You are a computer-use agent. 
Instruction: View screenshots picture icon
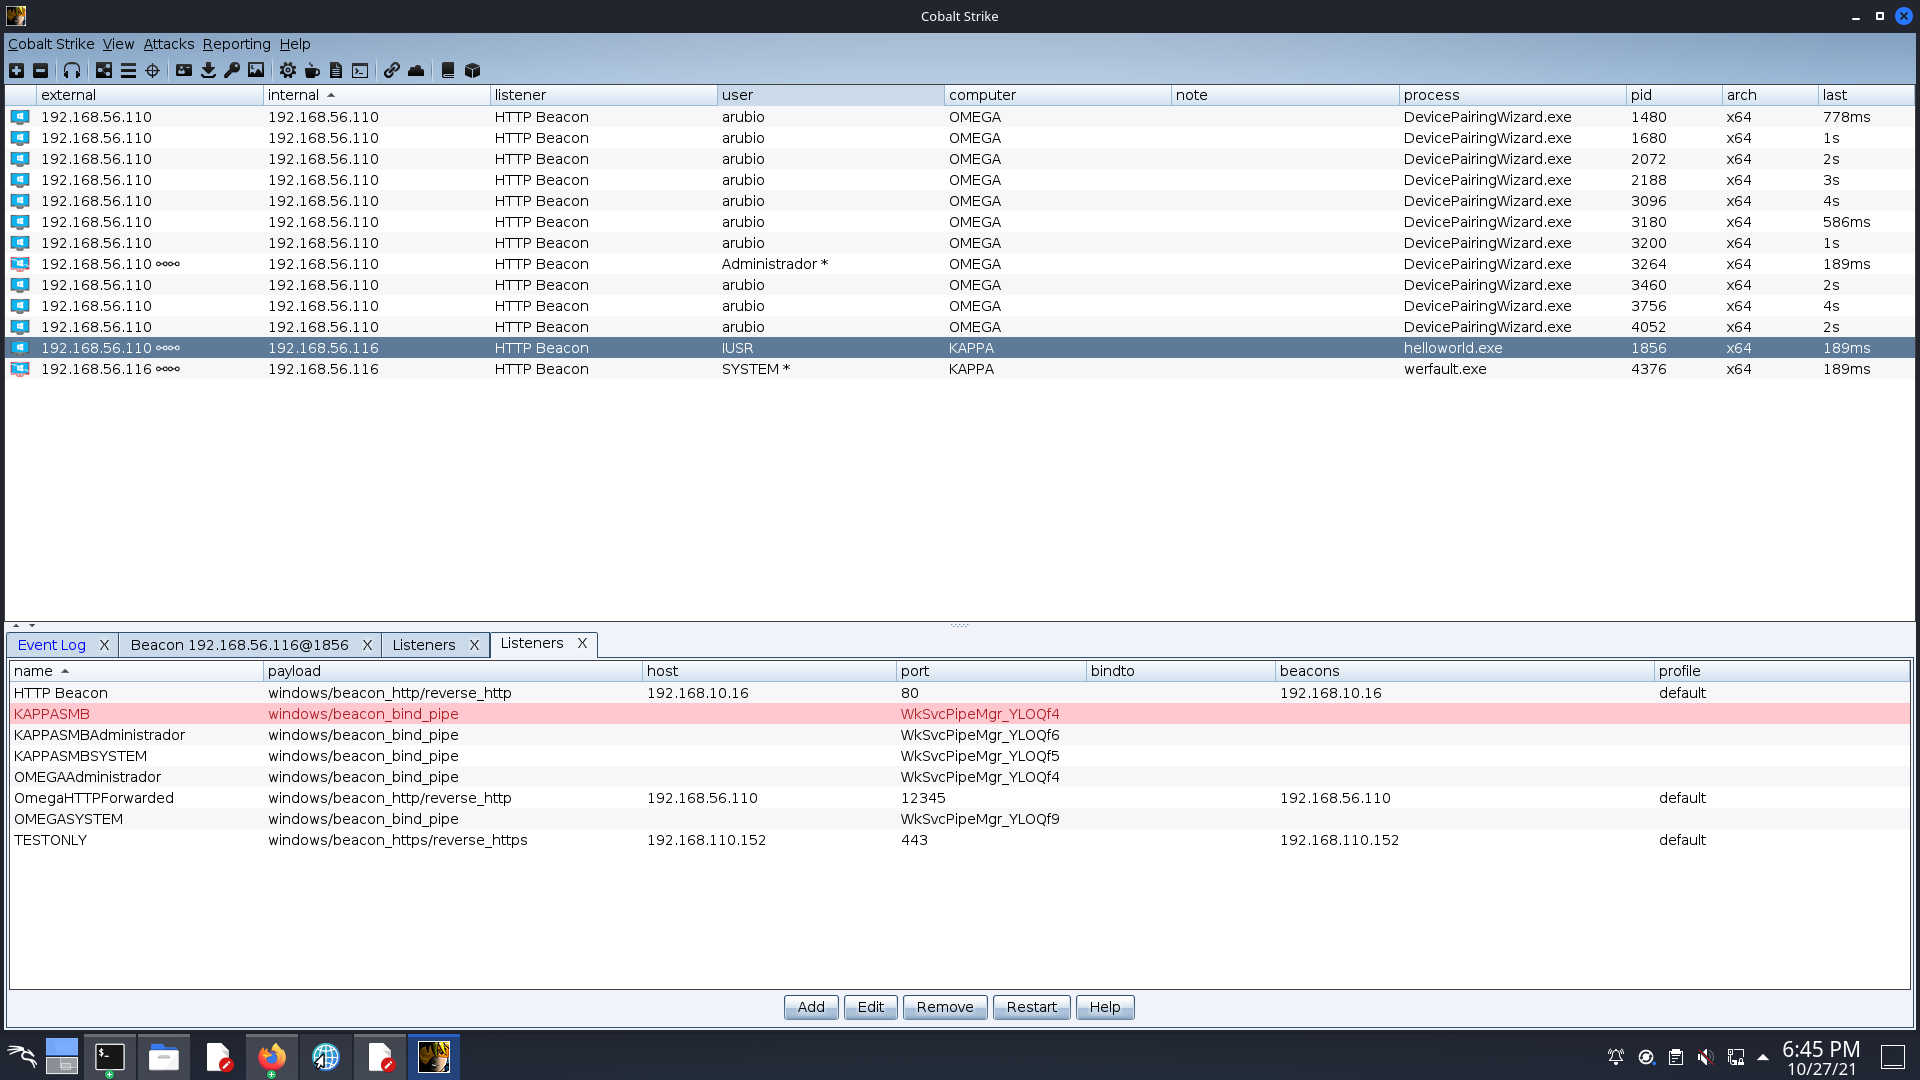[256, 70]
